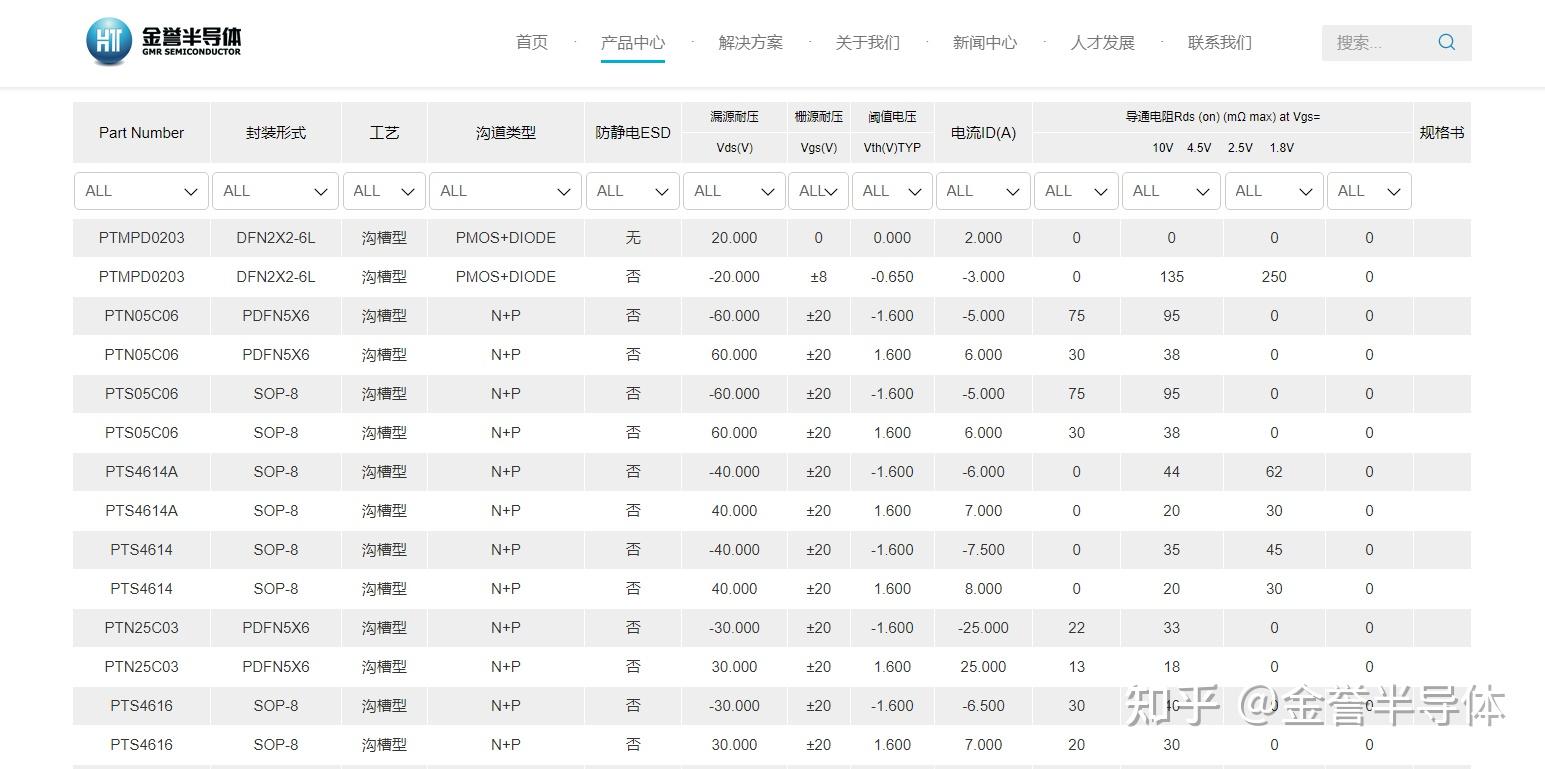Open the 解决方案 menu item

click(x=751, y=42)
